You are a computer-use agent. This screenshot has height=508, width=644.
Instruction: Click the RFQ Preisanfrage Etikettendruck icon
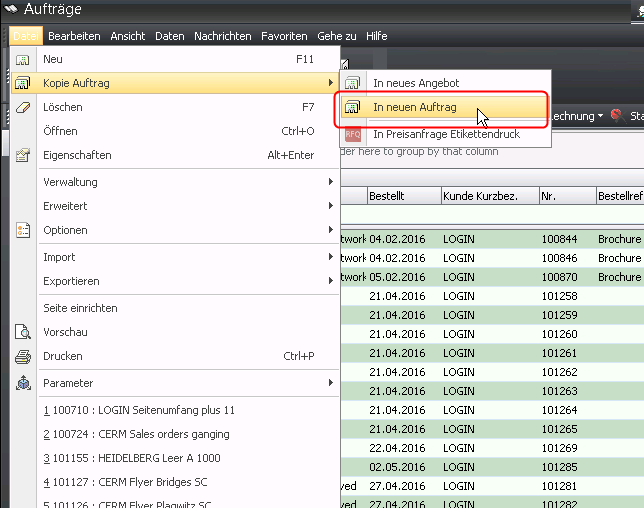[352, 134]
